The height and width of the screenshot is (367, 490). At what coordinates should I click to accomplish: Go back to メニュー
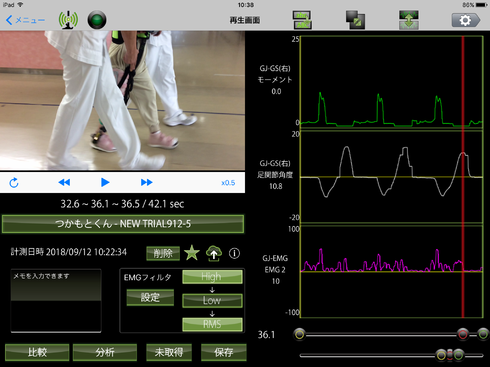(x=25, y=20)
